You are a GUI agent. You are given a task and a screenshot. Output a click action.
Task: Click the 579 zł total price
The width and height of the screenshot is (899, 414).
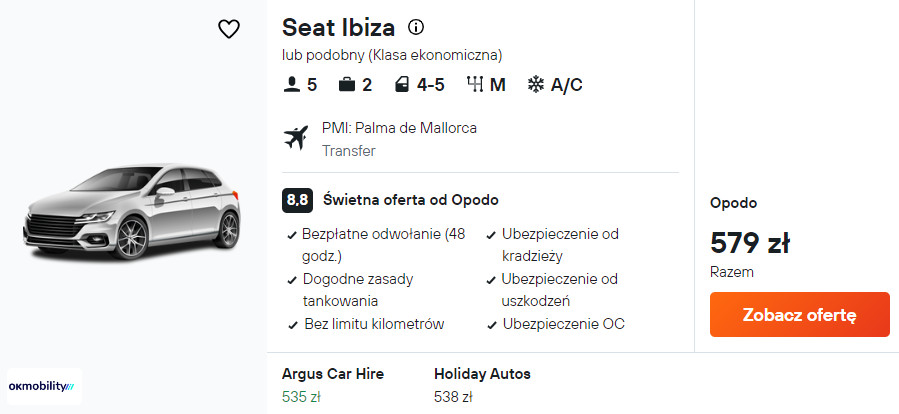click(749, 243)
